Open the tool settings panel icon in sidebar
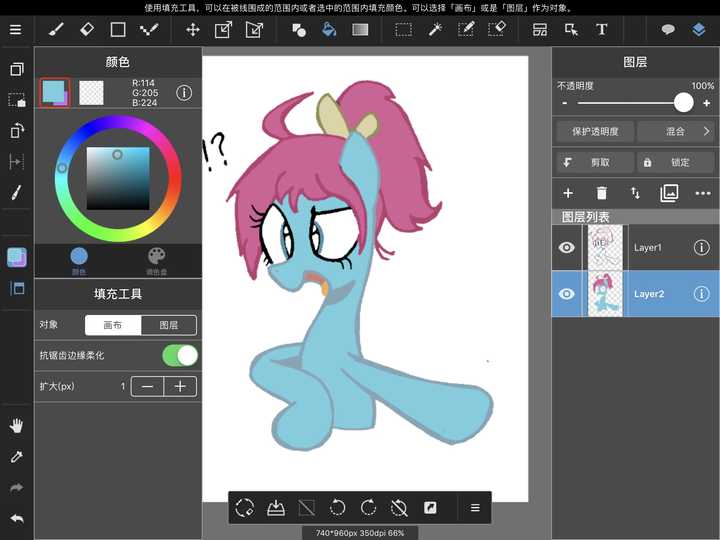The height and width of the screenshot is (540, 720). tap(17, 288)
